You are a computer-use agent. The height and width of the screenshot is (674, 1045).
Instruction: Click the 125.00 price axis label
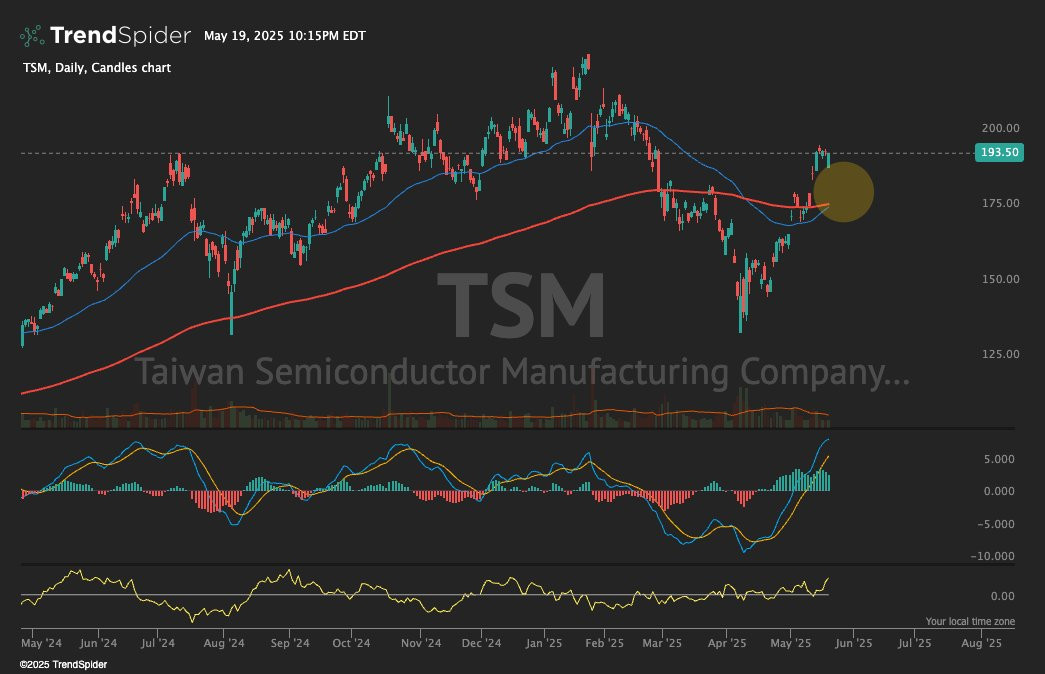tap(1000, 354)
